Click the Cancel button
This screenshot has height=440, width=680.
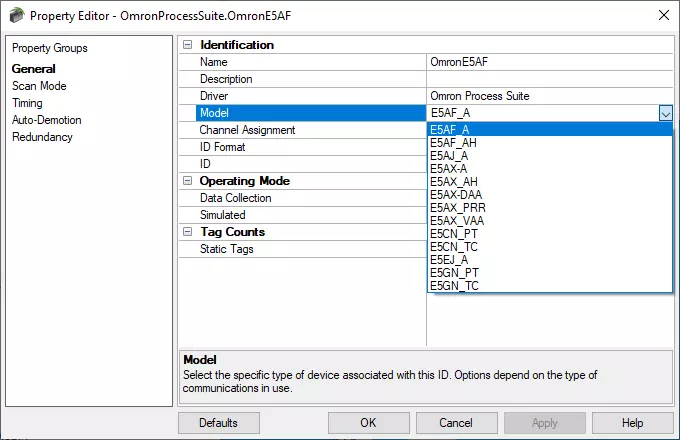456,423
